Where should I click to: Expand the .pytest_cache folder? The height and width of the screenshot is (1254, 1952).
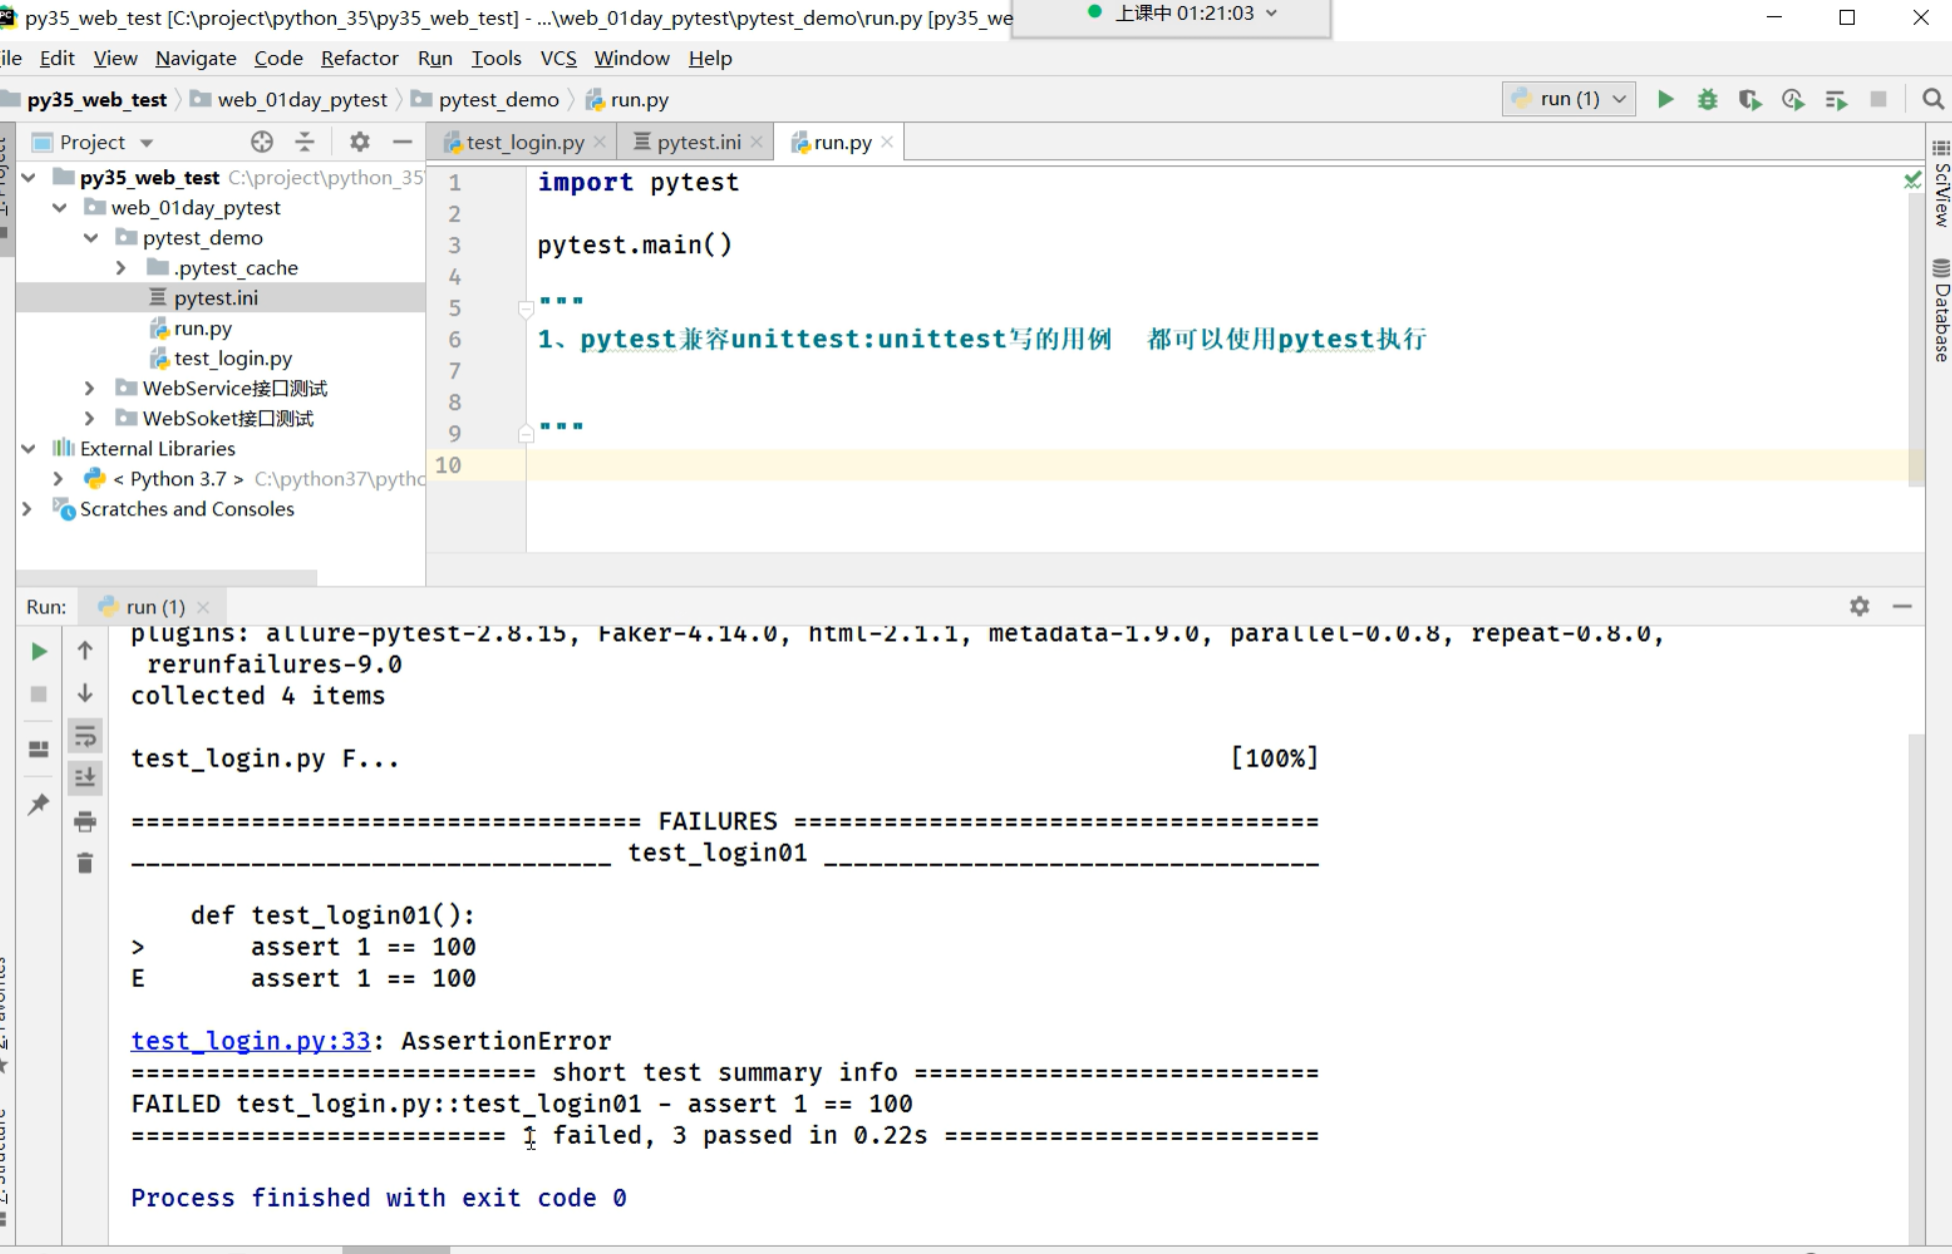(x=121, y=268)
